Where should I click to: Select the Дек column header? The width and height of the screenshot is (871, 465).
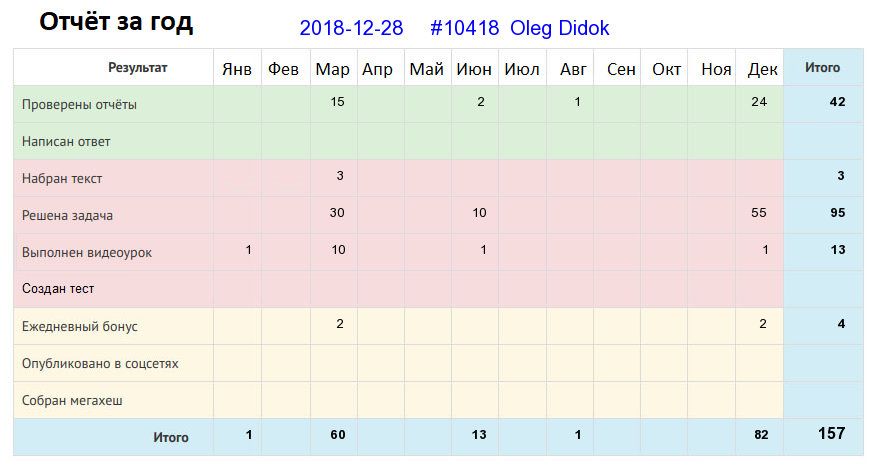(x=762, y=69)
